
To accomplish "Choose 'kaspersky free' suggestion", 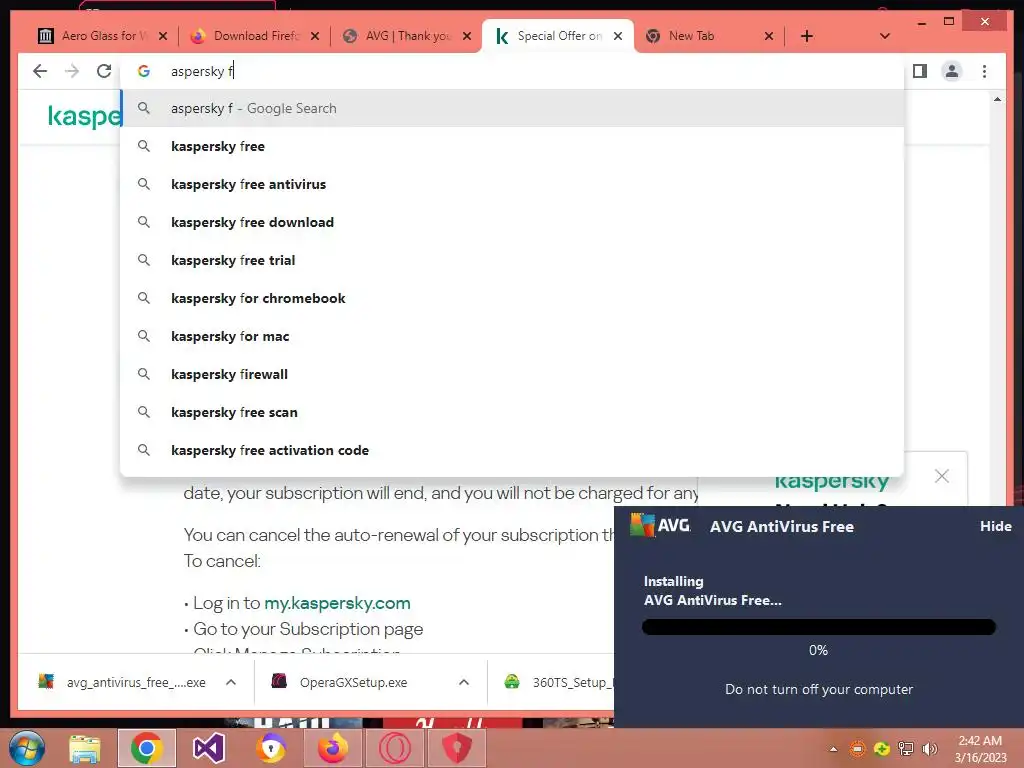I will pyautogui.click(x=513, y=146).
